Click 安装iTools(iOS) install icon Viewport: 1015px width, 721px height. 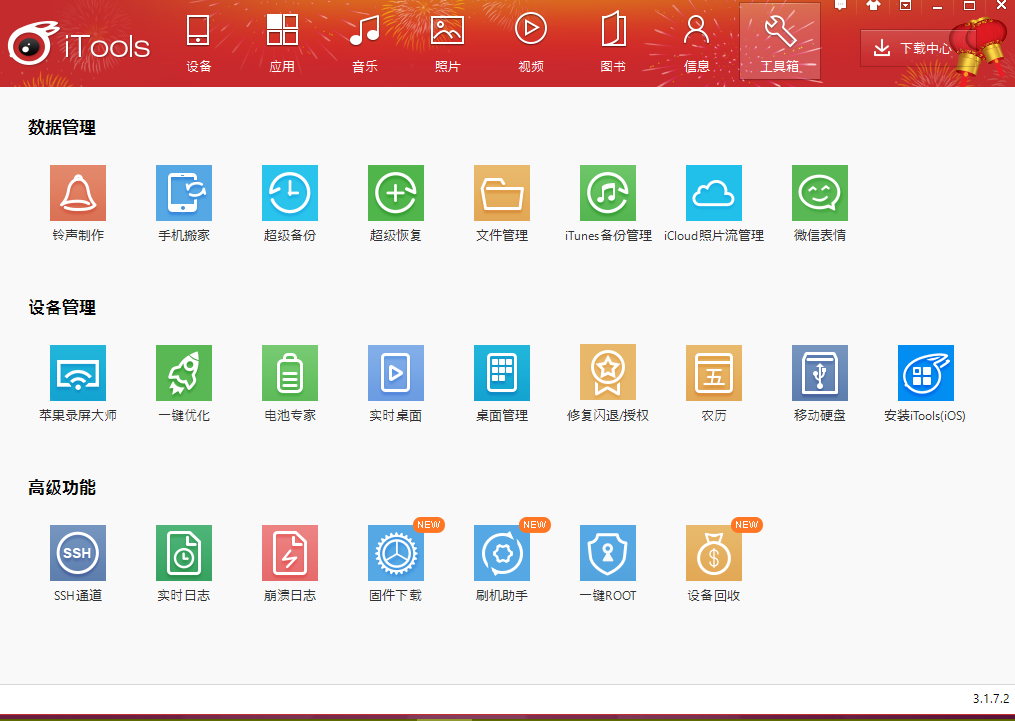tap(926, 373)
